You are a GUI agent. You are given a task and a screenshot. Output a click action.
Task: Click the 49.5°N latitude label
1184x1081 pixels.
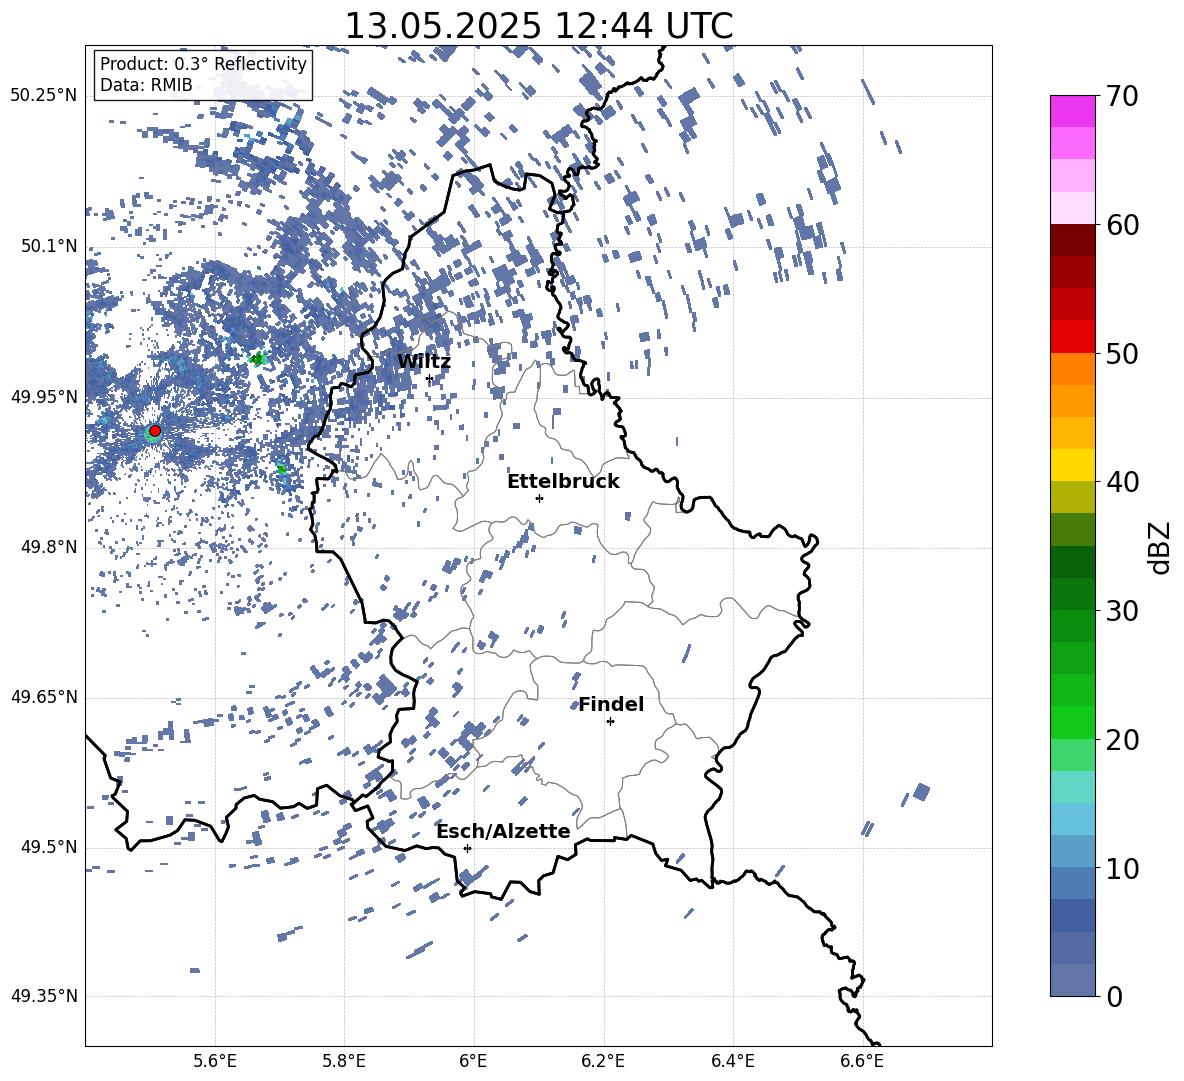pos(49,846)
